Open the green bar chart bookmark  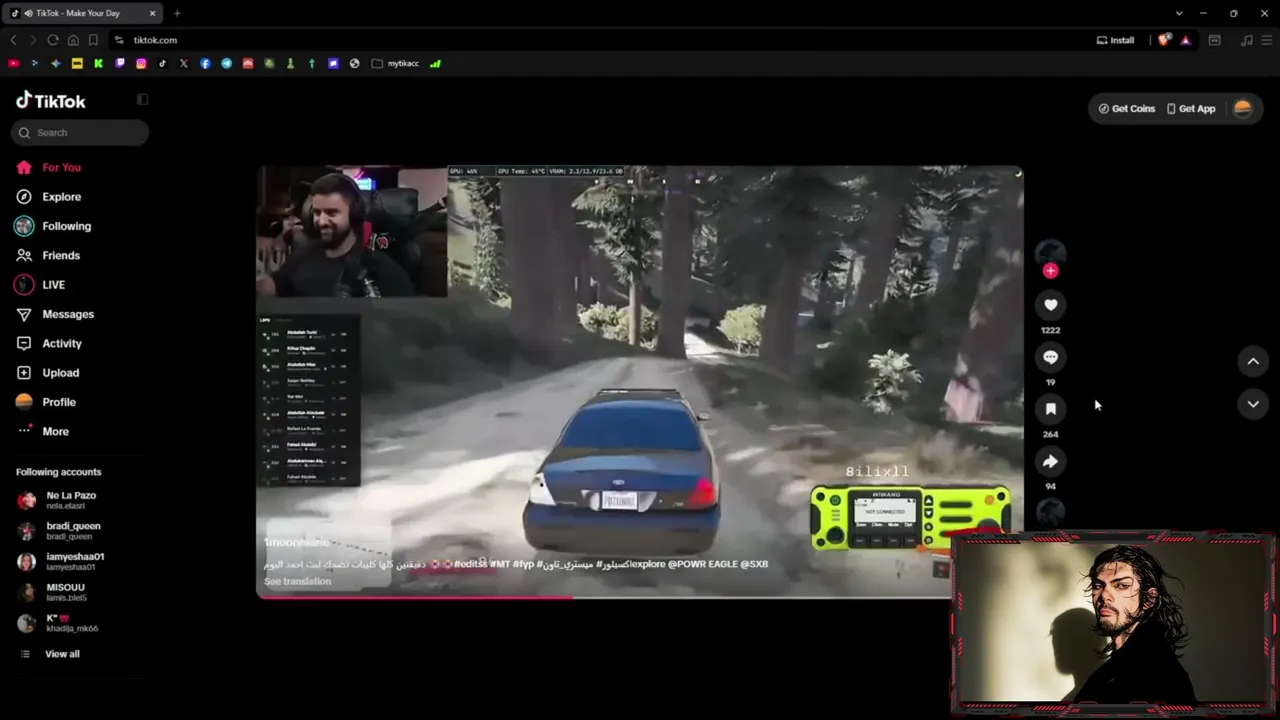coord(435,63)
